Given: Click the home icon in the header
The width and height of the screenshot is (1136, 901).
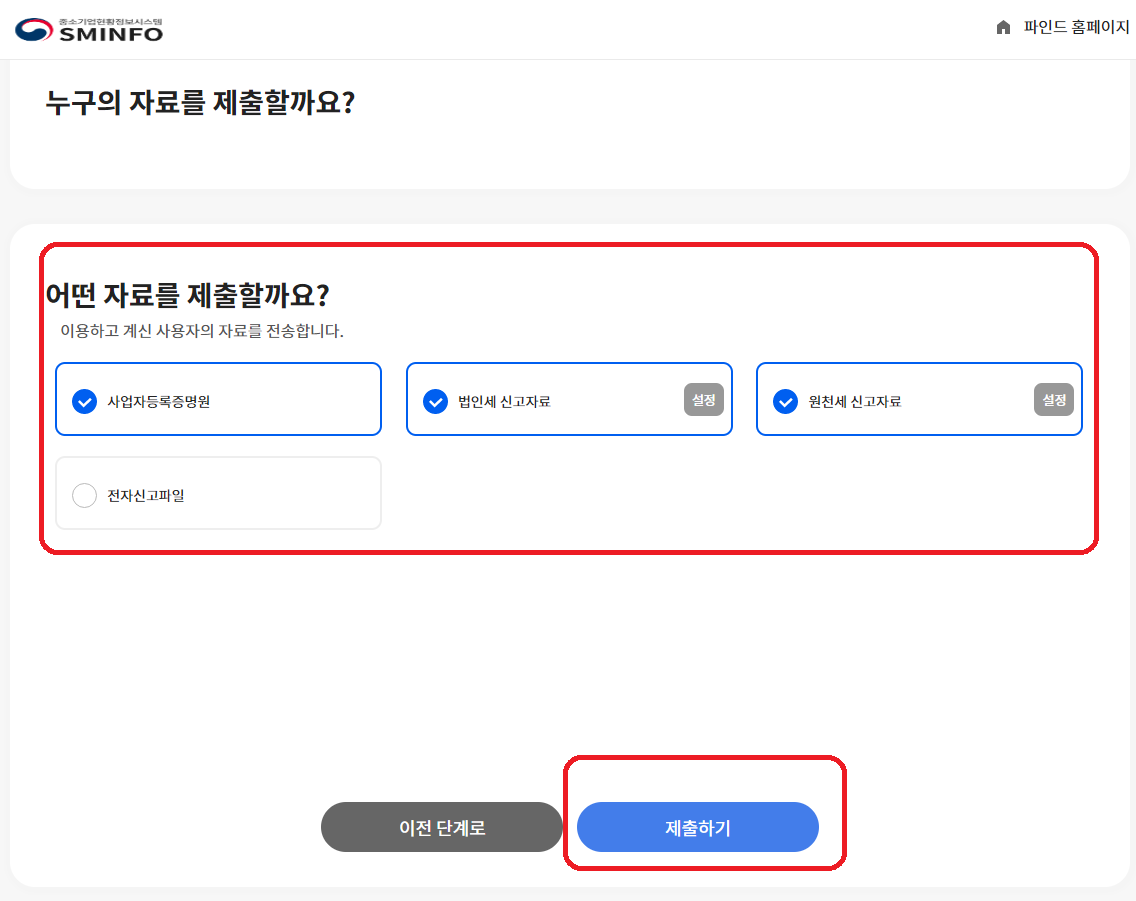Looking at the screenshot, I should point(1003,28).
